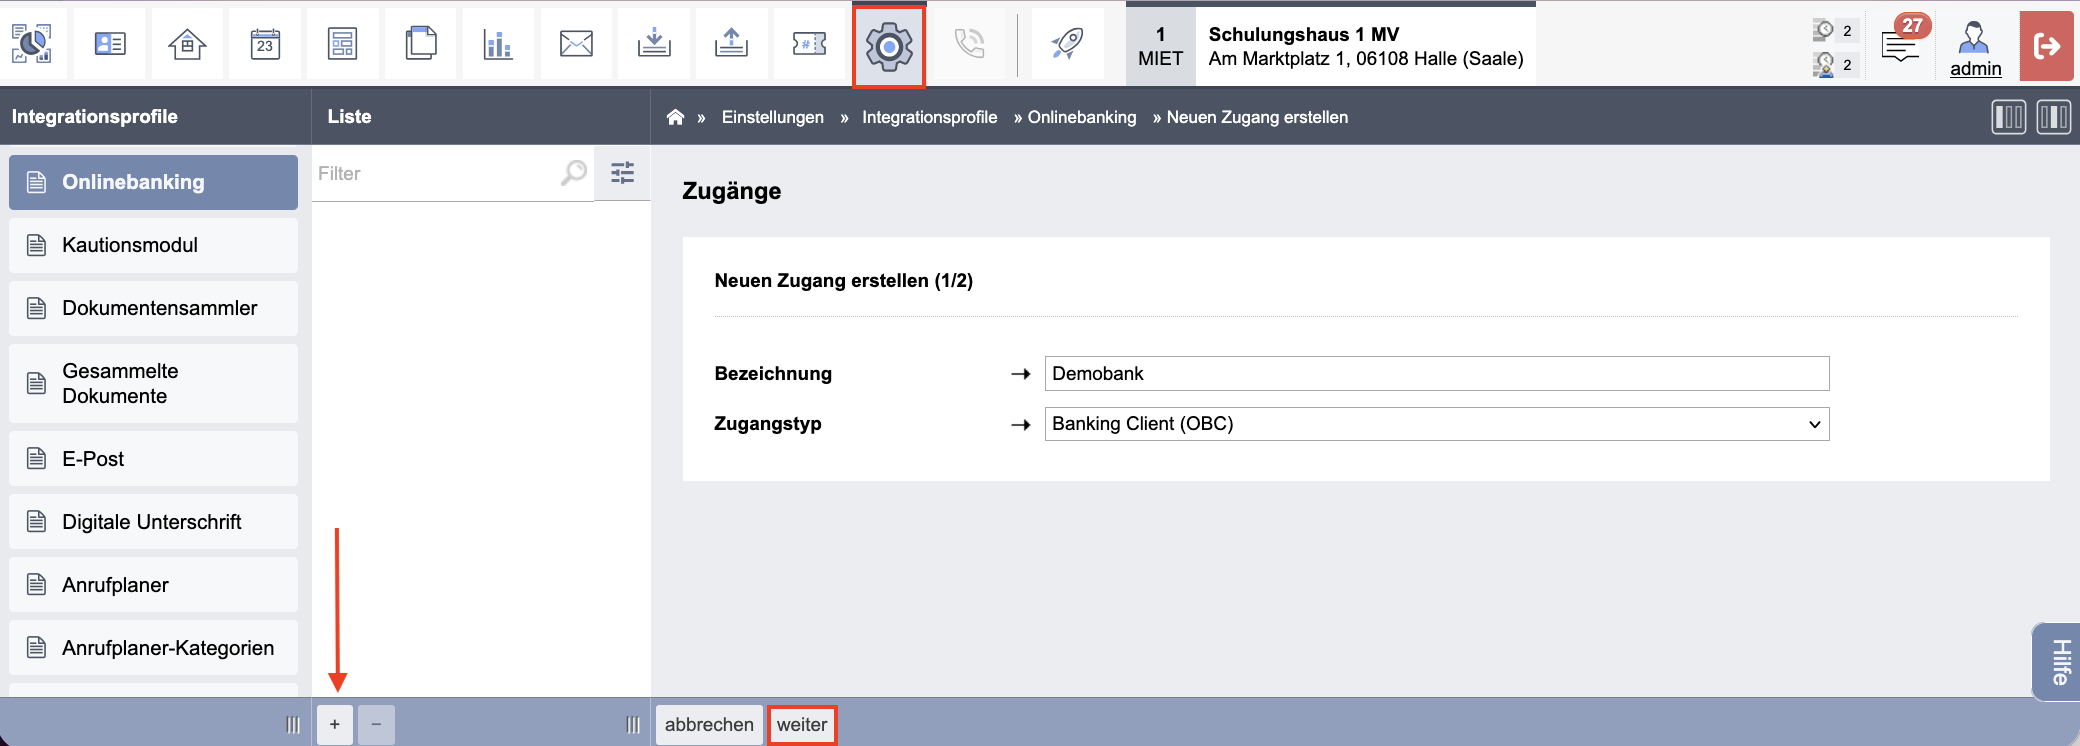Image resolution: width=2080 pixels, height=746 pixels.
Task: Click the list panel resize handle
Action: pos(633,724)
